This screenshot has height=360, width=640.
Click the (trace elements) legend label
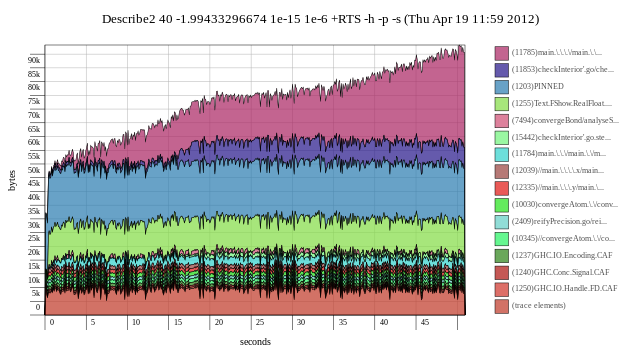539,305
